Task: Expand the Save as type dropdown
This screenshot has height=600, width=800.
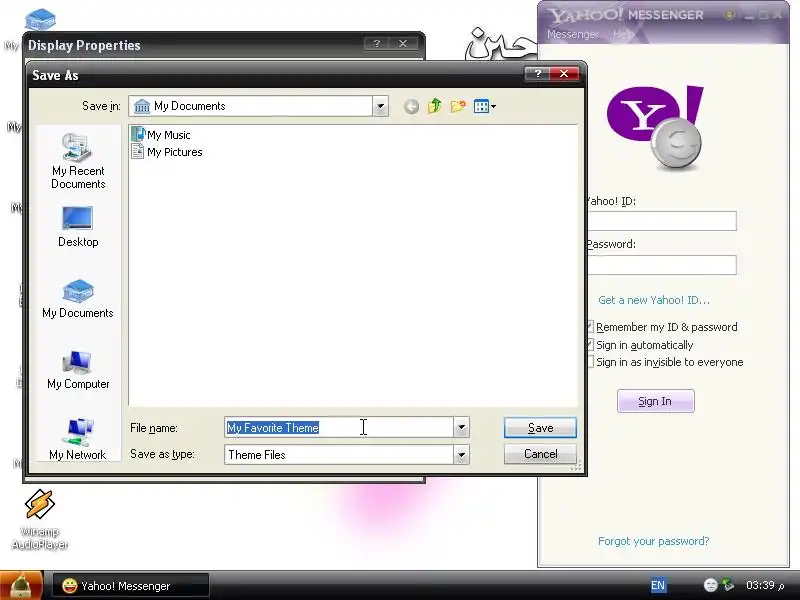Action: 461,455
